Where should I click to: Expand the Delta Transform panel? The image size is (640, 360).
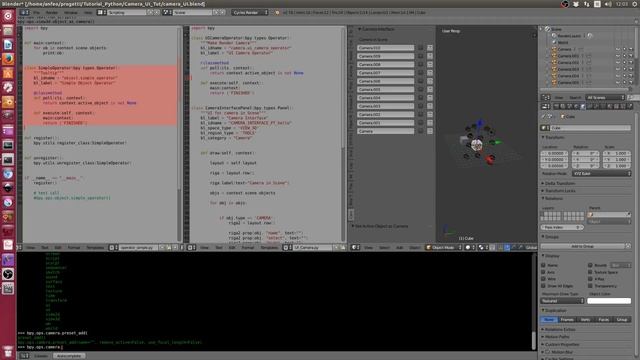(559, 183)
